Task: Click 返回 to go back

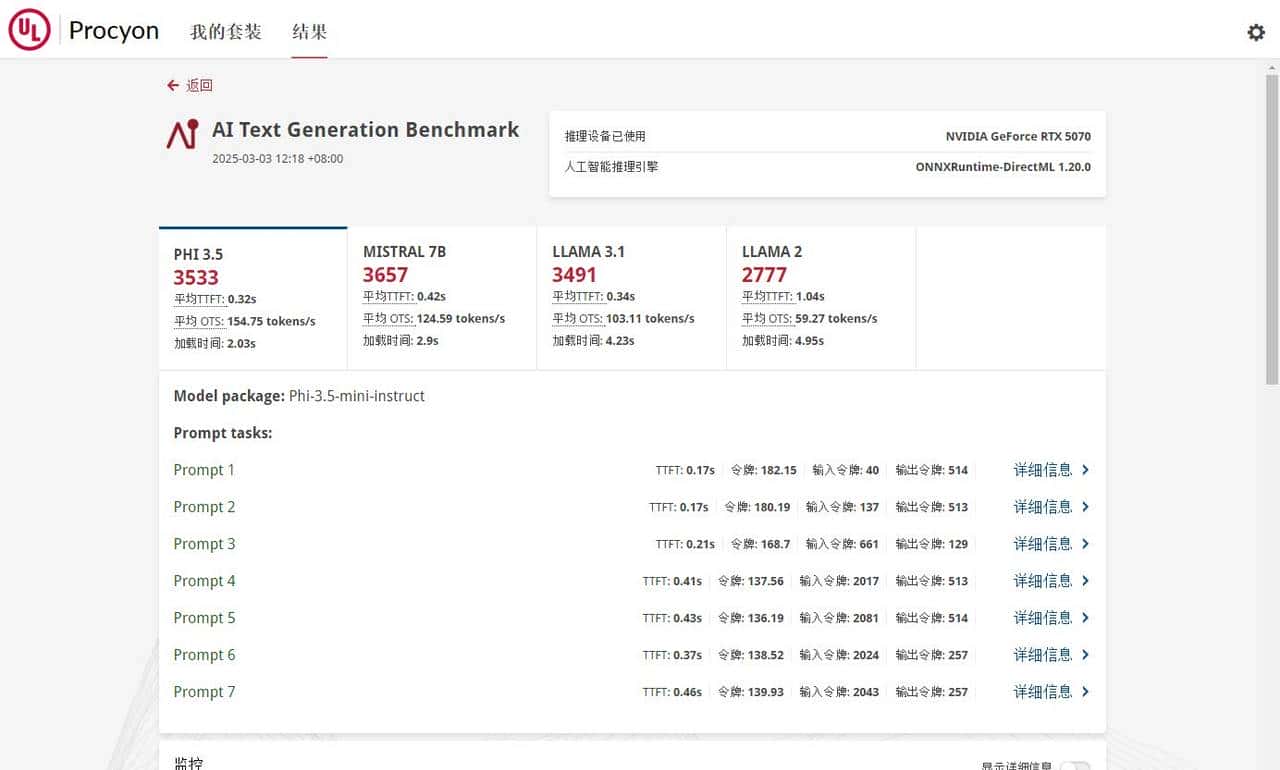Action: pyautogui.click(x=197, y=86)
